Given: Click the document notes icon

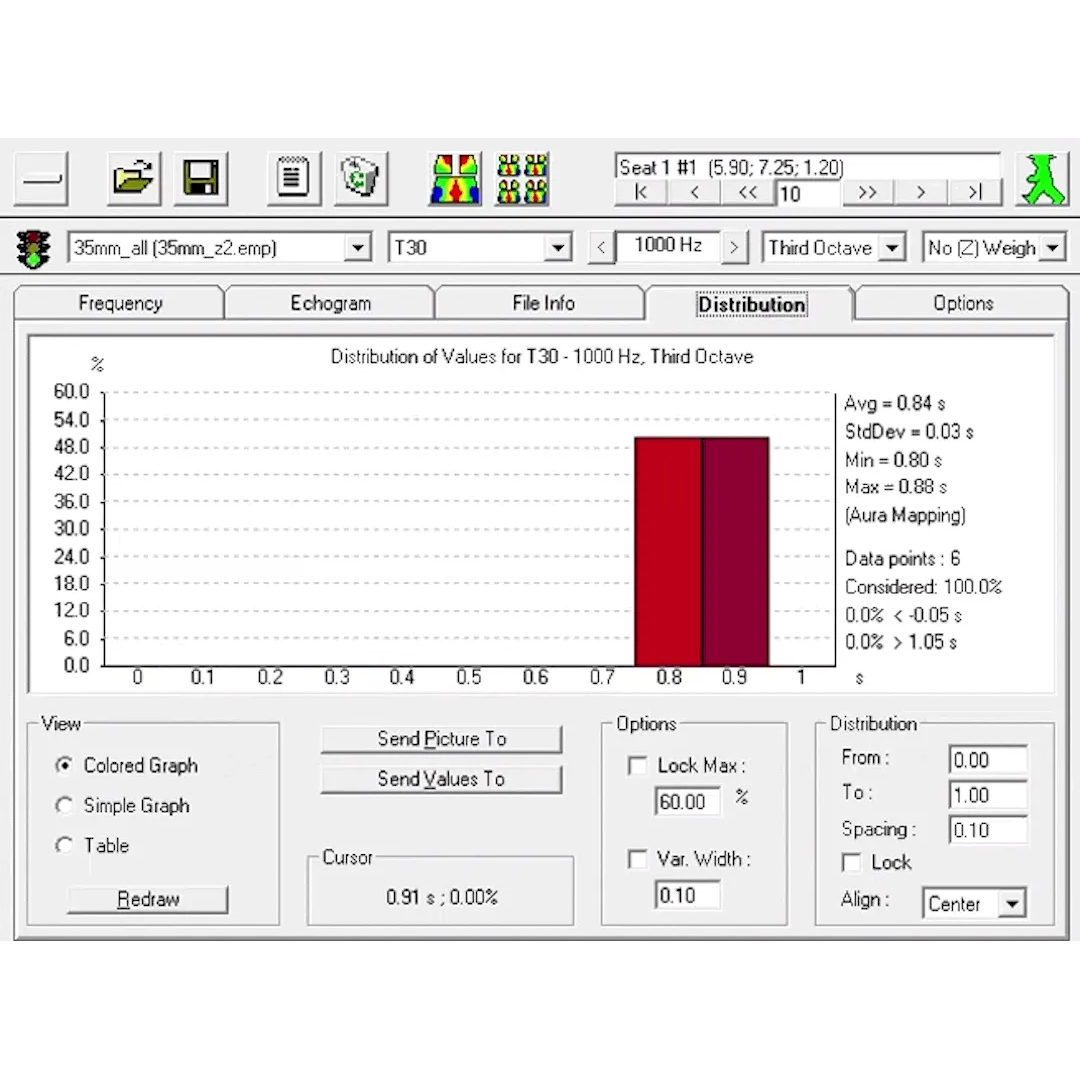Looking at the screenshot, I should [x=293, y=179].
